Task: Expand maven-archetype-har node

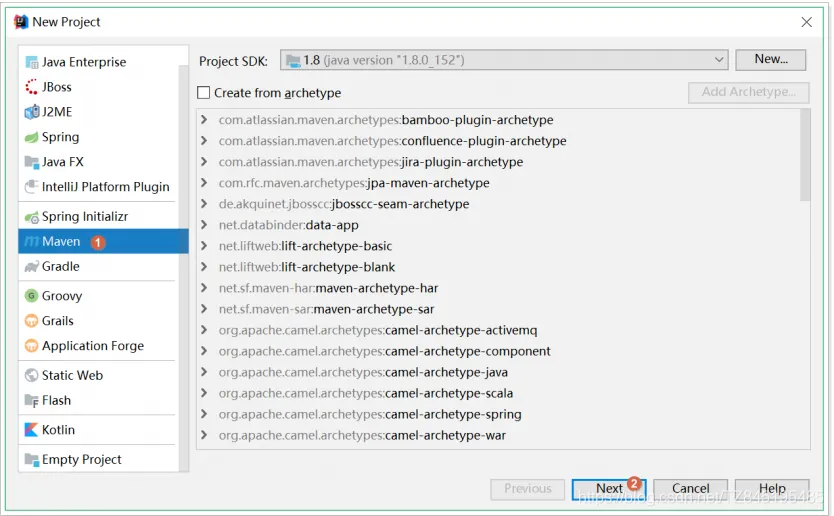Action: pos(204,288)
